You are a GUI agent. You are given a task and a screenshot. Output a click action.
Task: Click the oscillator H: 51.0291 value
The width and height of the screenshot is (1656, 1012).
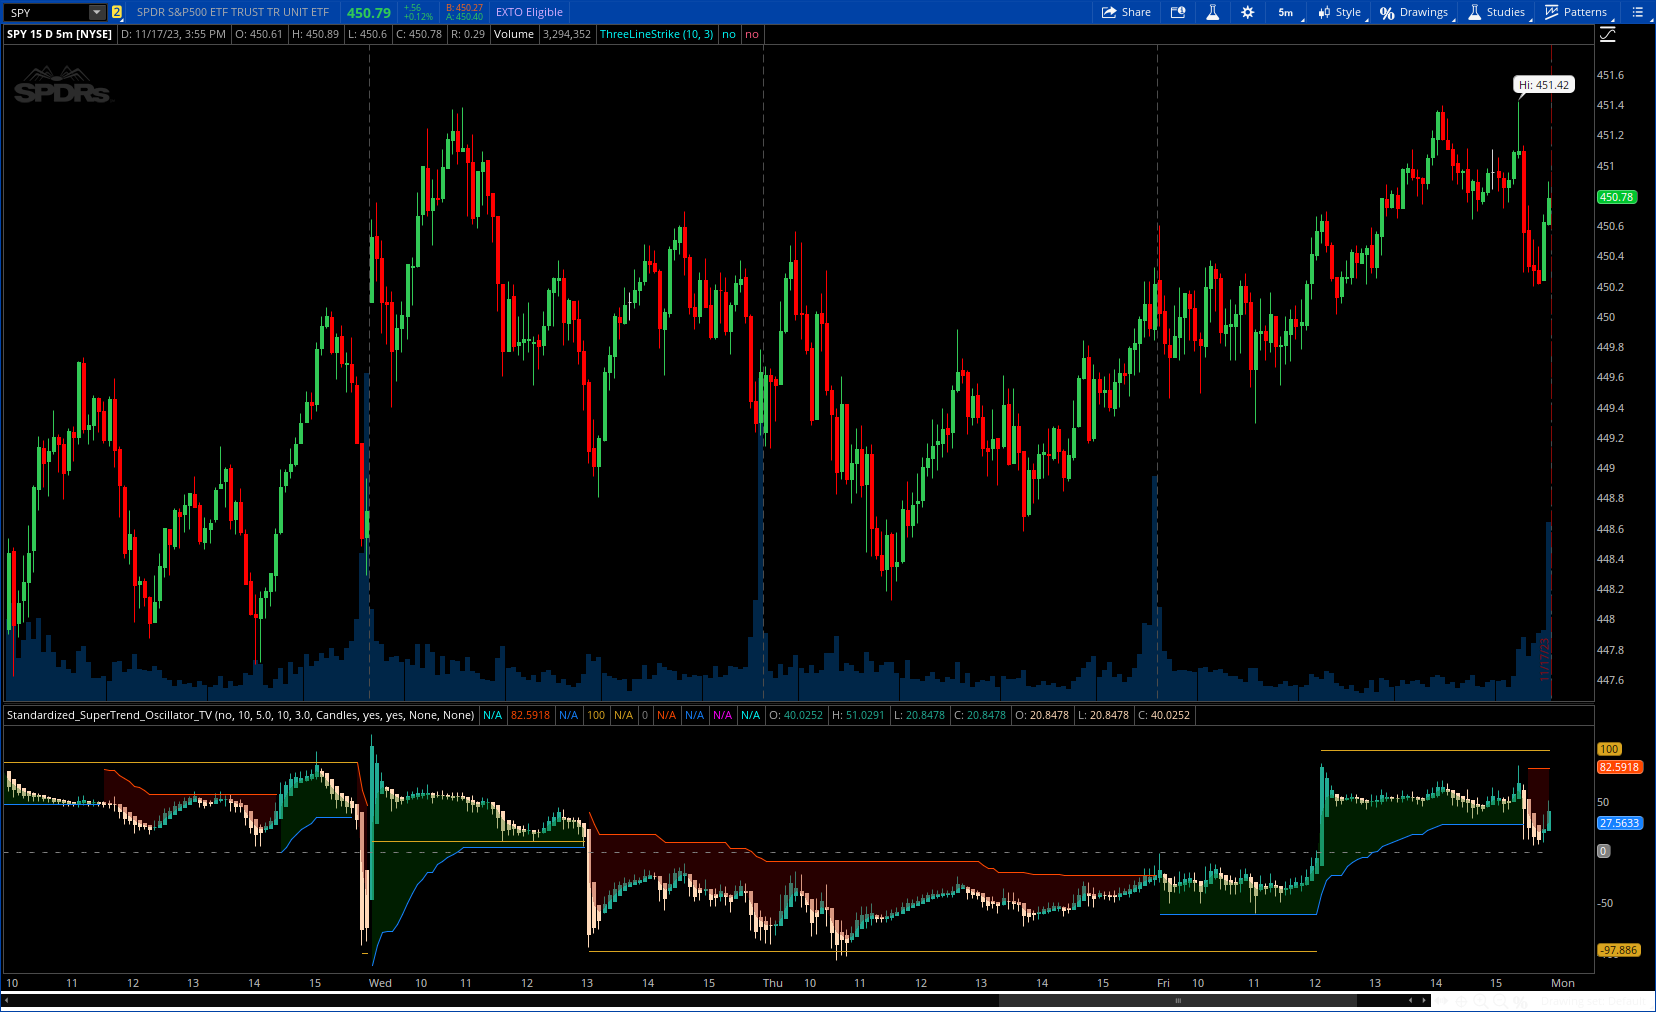858,715
